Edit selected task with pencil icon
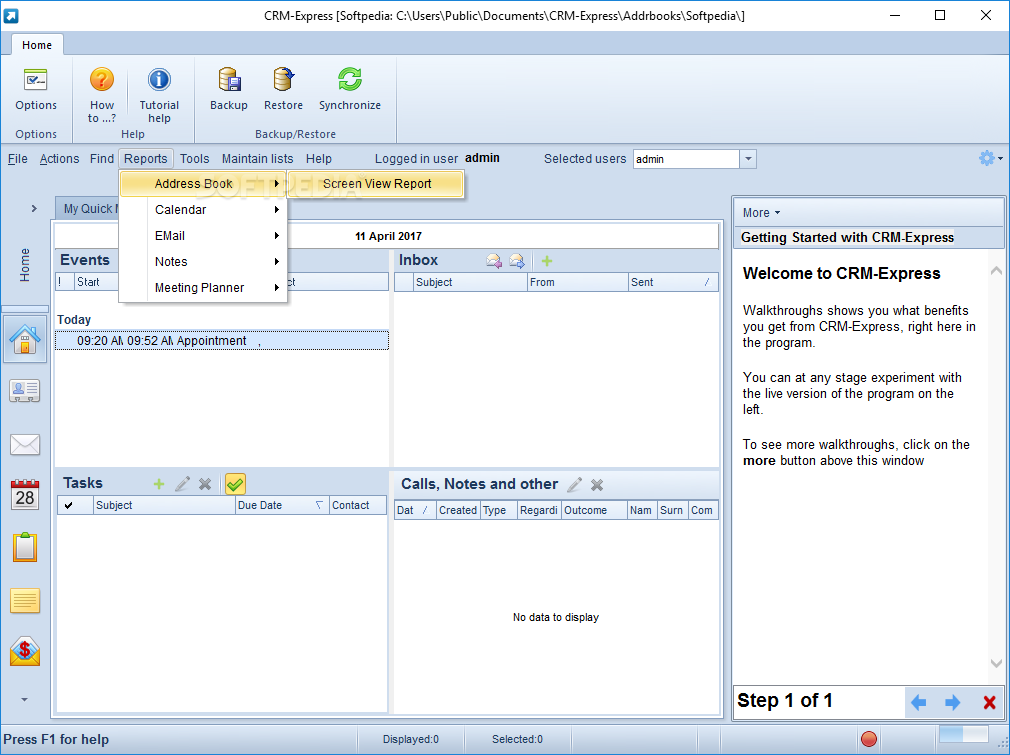 coord(182,484)
